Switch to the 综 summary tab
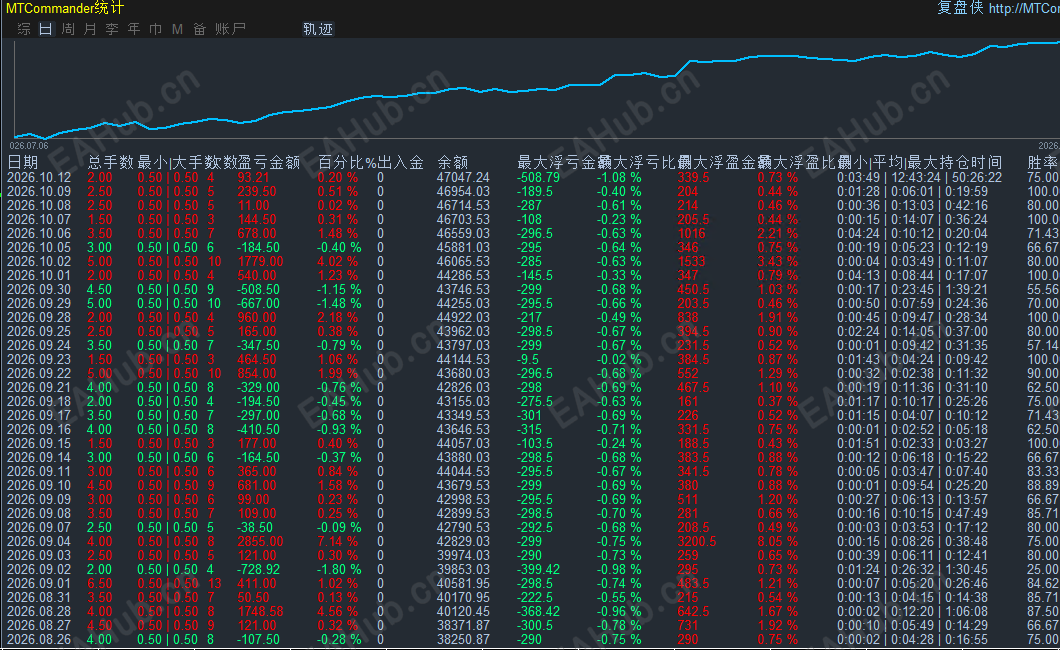This screenshot has height=650, width=1060. coord(24,29)
